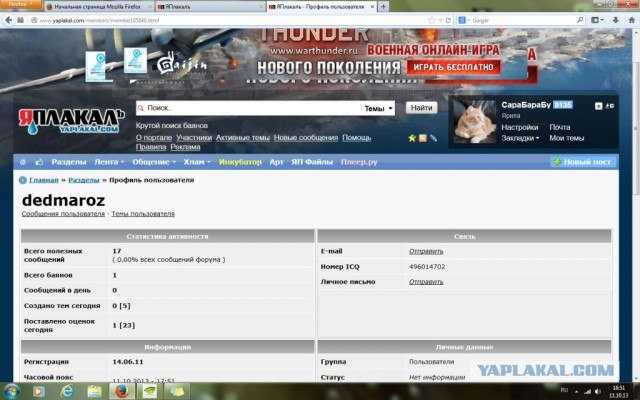Image resolution: width=640 pixels, height=400 pixels.
Task: Open the Windows Start button
Action: [x=11, y=391]
